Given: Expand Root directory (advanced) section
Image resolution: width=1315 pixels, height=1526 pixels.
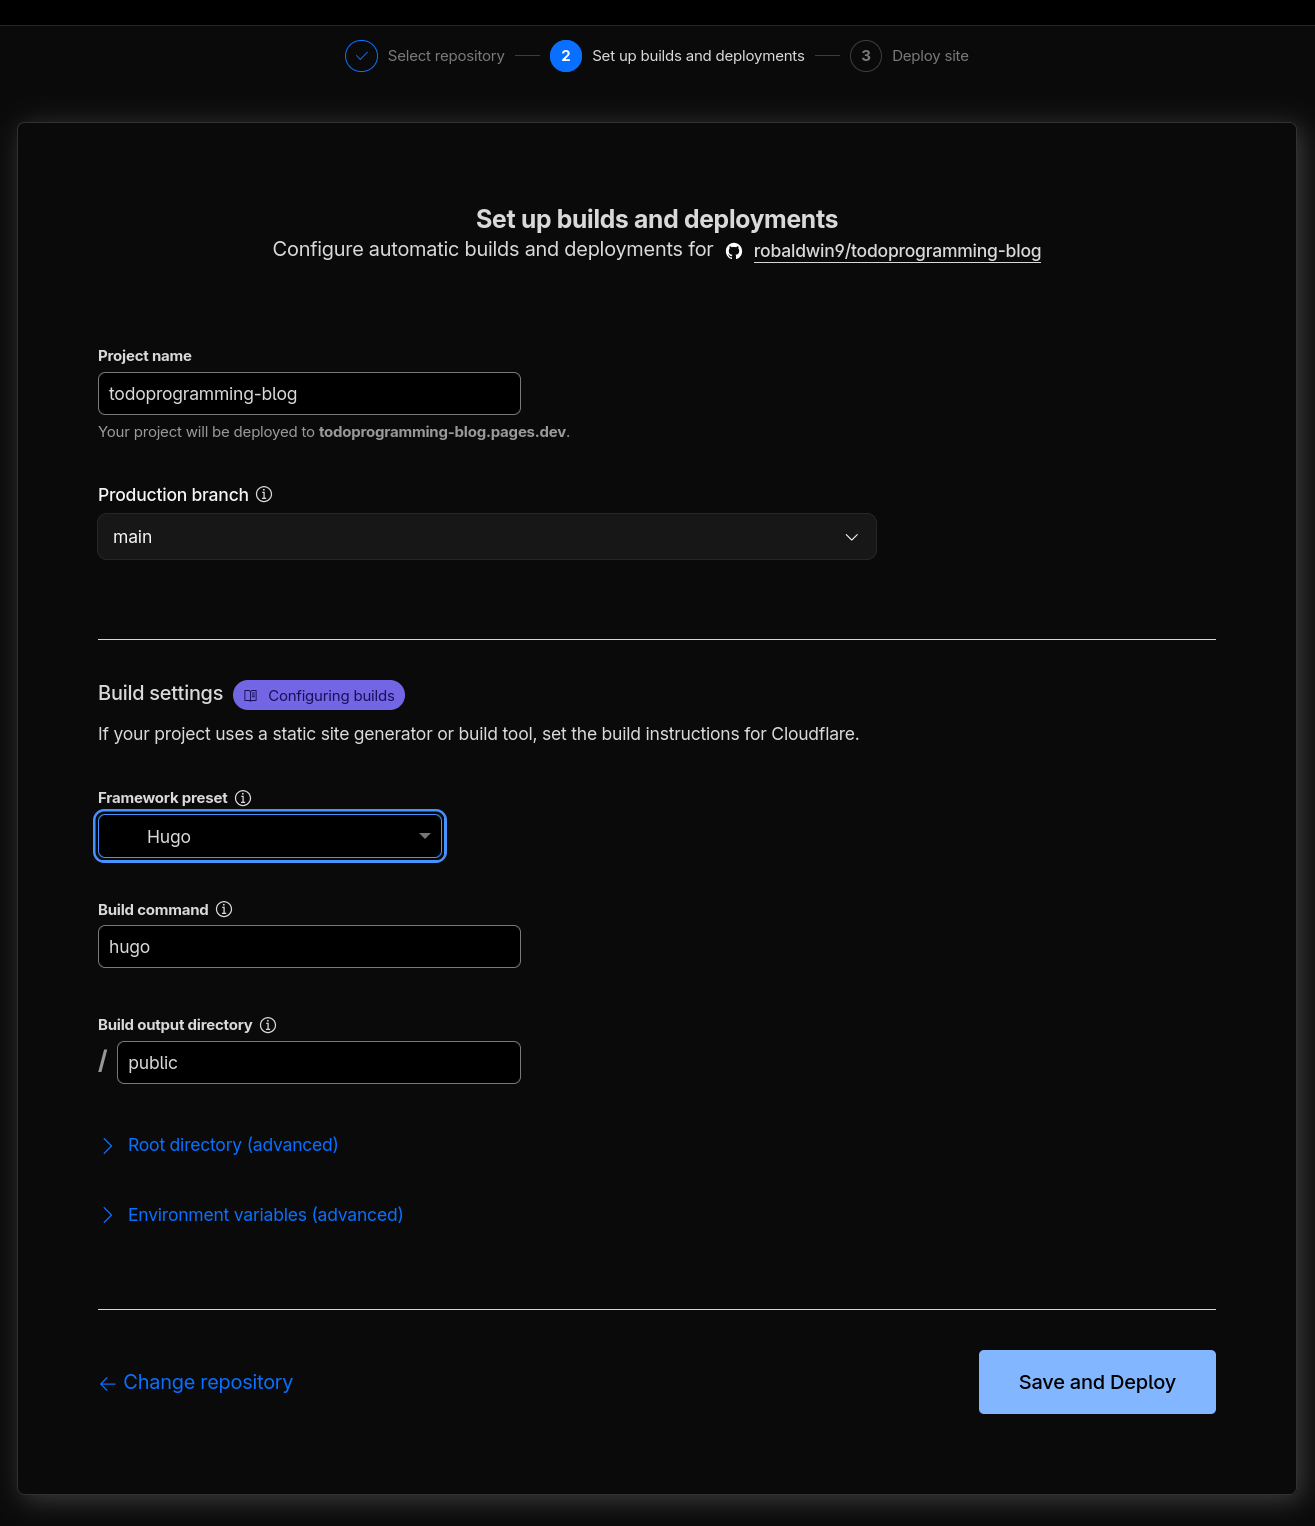Looking at the screenshot, I should (x=220, y=1145).
